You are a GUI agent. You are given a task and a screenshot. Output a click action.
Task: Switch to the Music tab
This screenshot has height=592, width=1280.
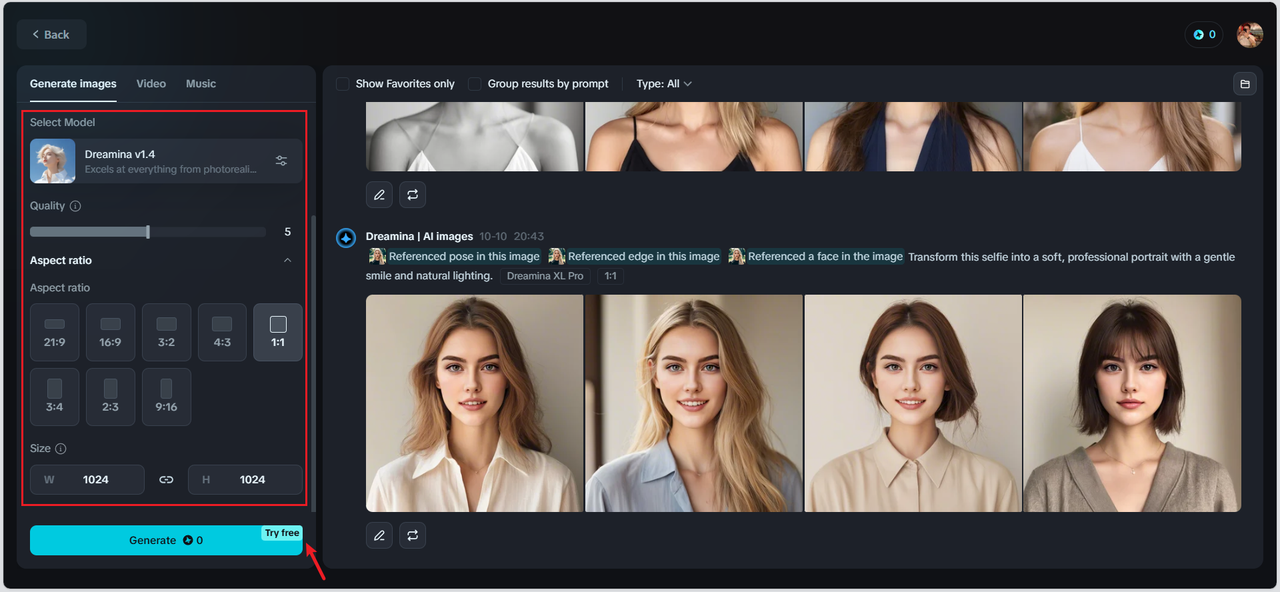point(201,84)
